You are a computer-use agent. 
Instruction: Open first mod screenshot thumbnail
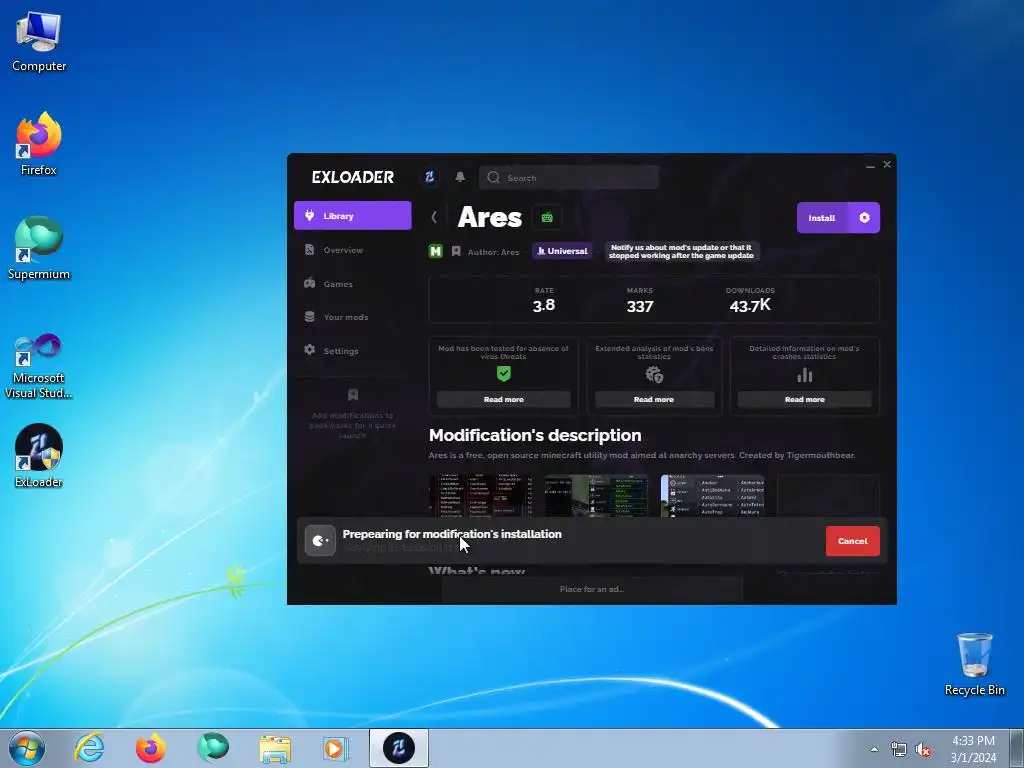480,496
